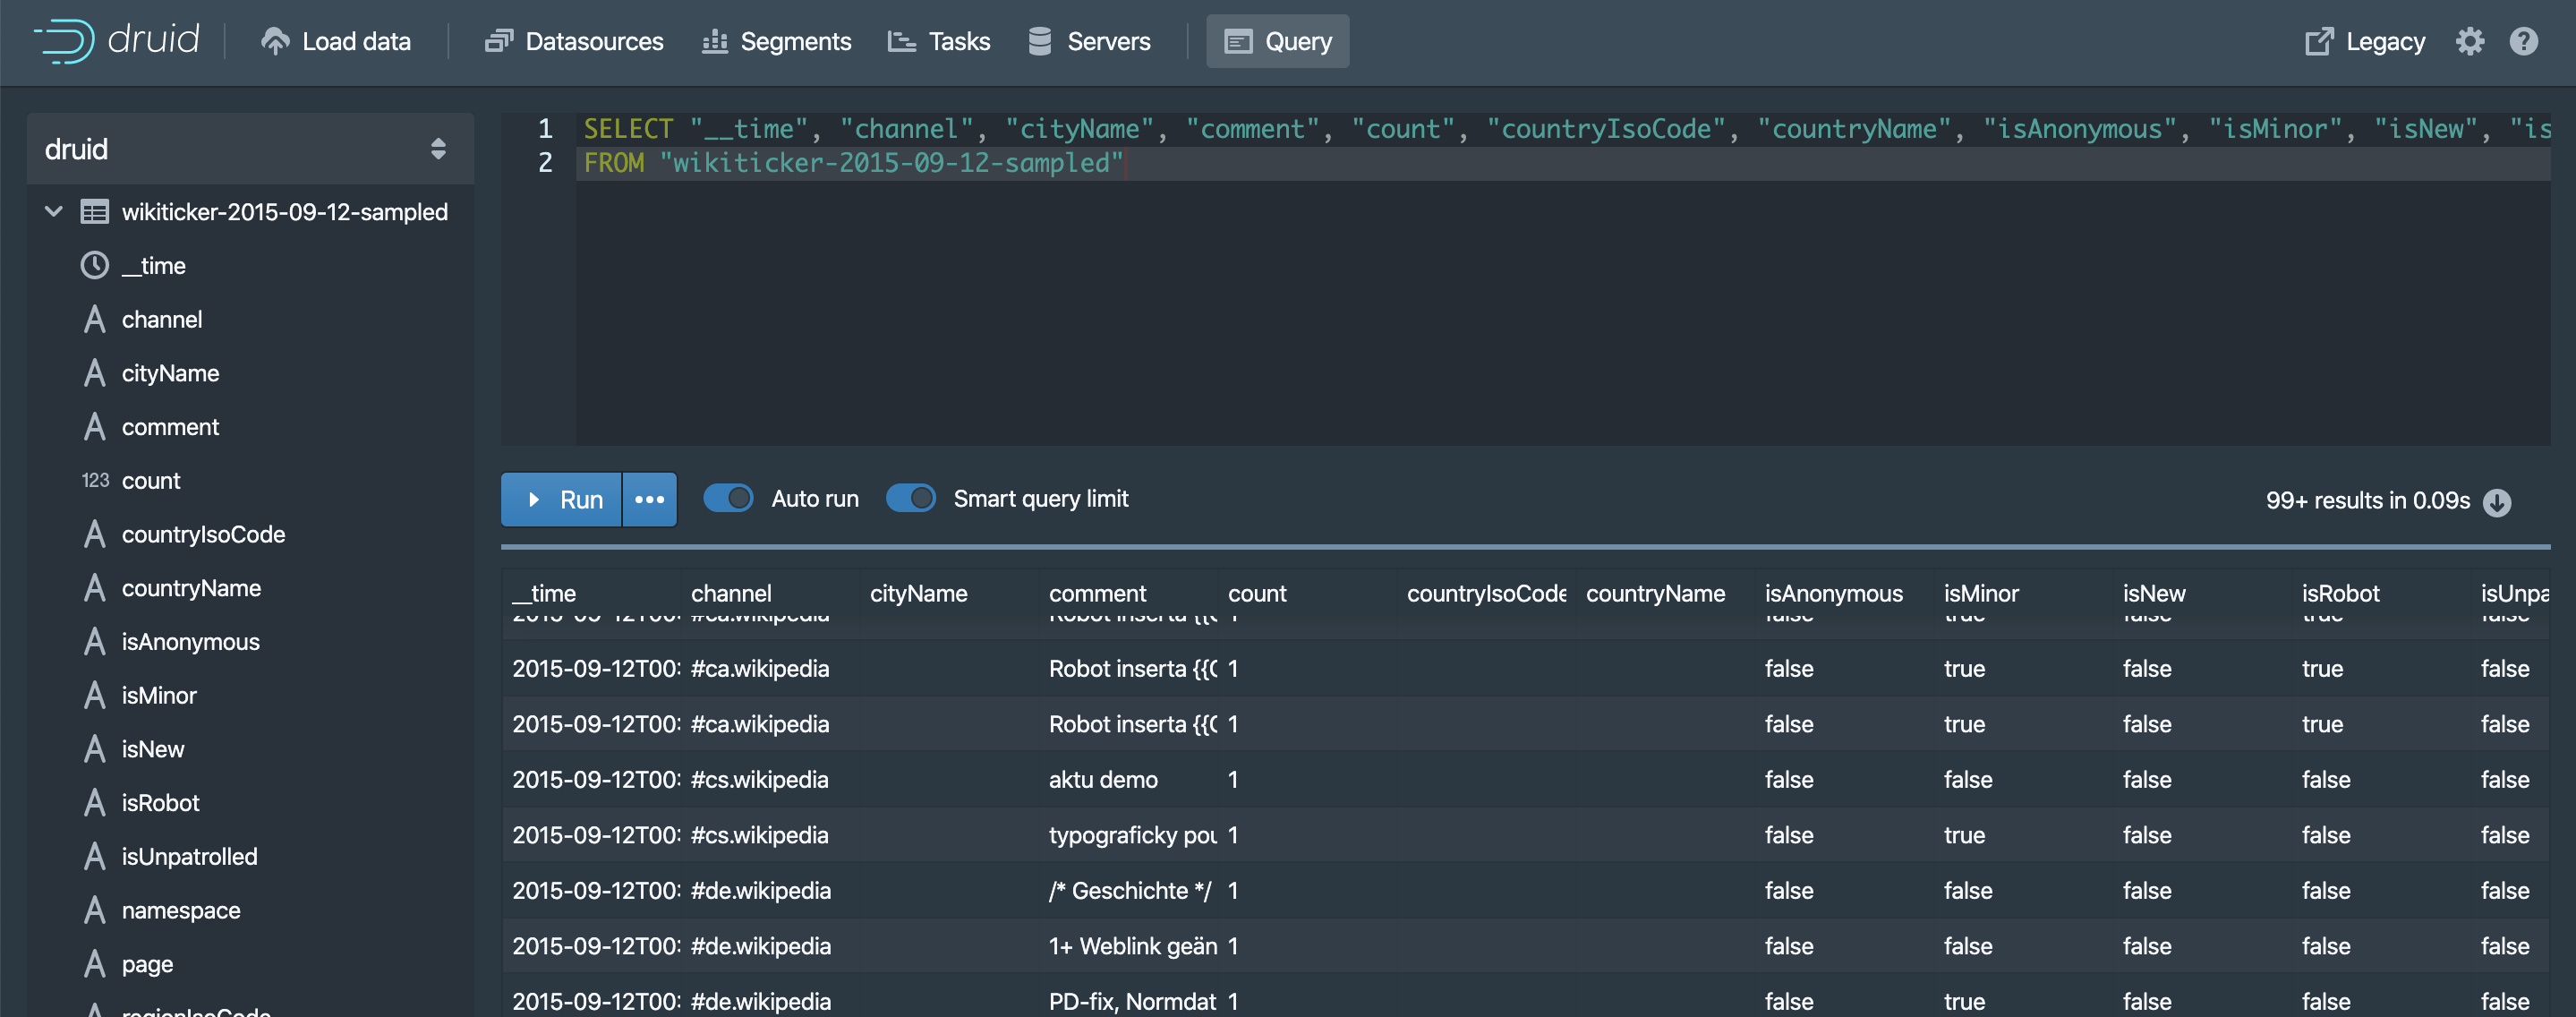
Task: Click the download results arrow icon
Action: point(2497,502)
